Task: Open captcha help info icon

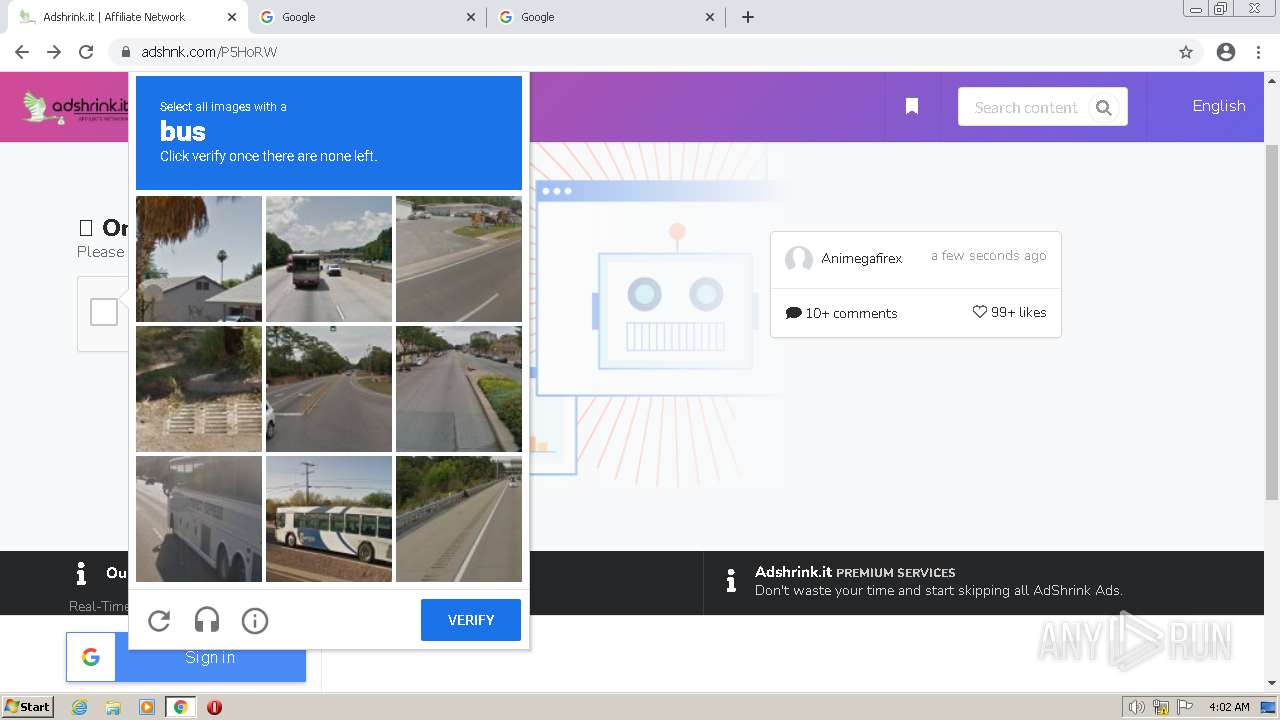Action: [255, 621]
